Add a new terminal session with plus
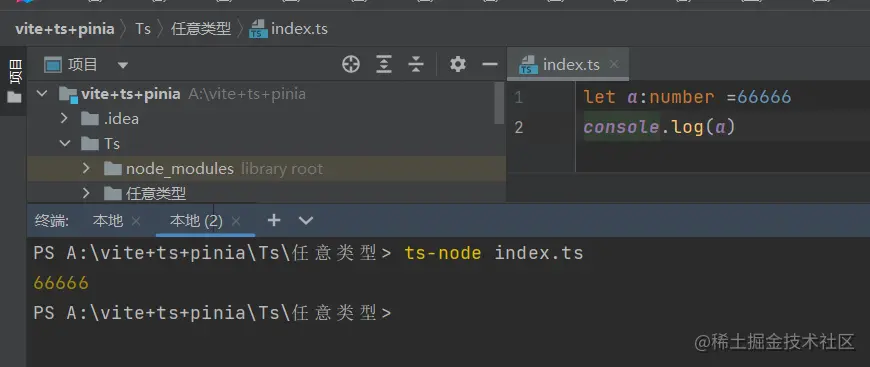Screen dimensions: 870x367 pos(274,220)
